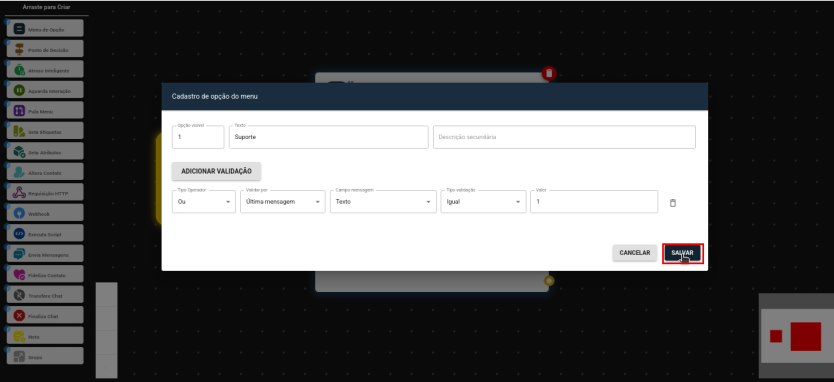Click the ADICIONAR VALIDAÇÃO button
834x382 pixels.
click(216, 171)
